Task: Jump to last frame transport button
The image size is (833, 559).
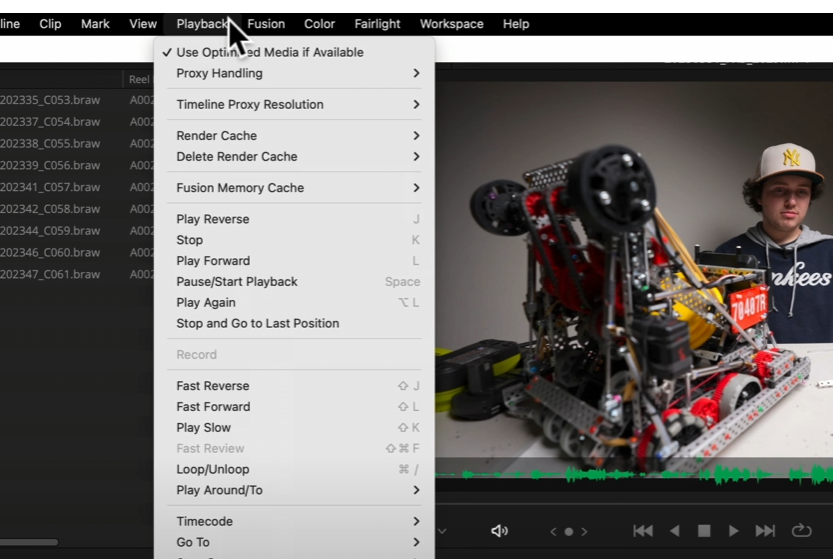Action: coord(765,531)
